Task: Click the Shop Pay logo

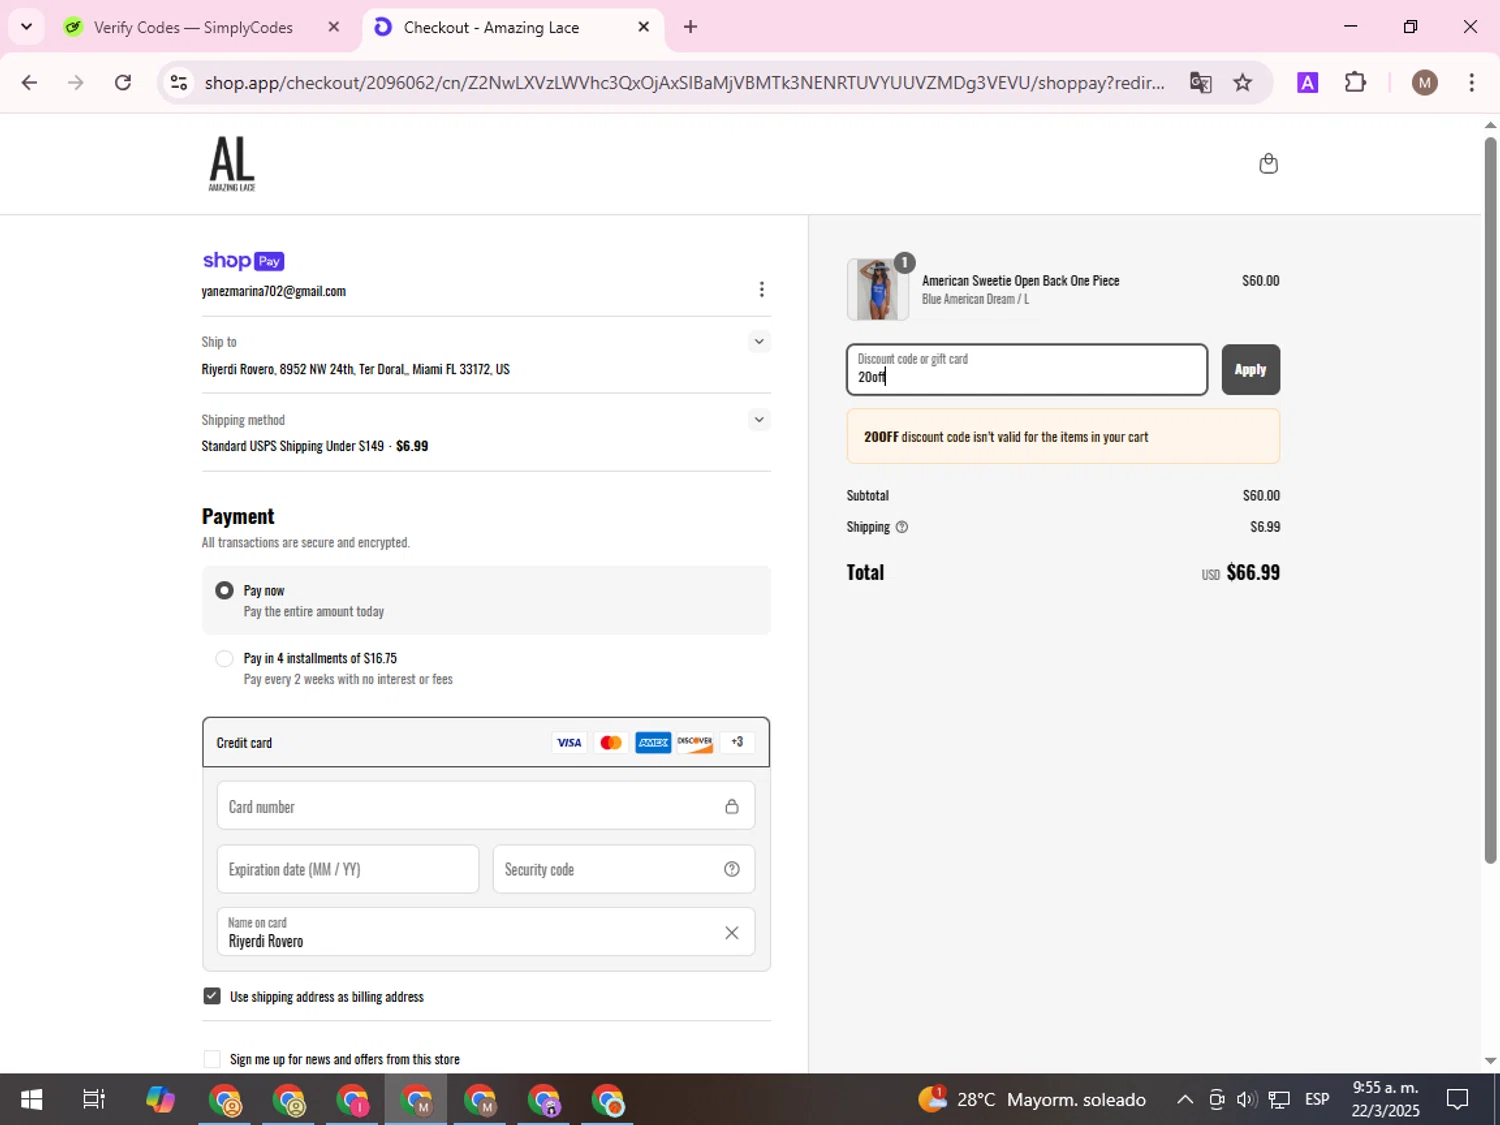Action: tap(243, 261)
